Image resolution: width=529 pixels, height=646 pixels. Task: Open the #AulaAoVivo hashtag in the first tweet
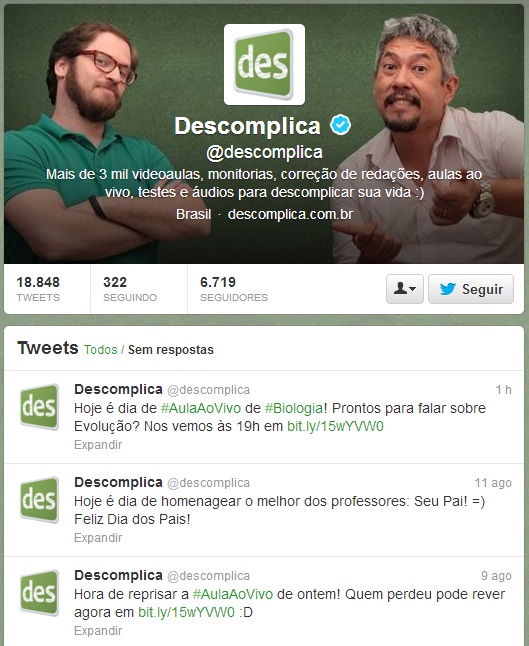pyautogui.click(x=201, y=408)
